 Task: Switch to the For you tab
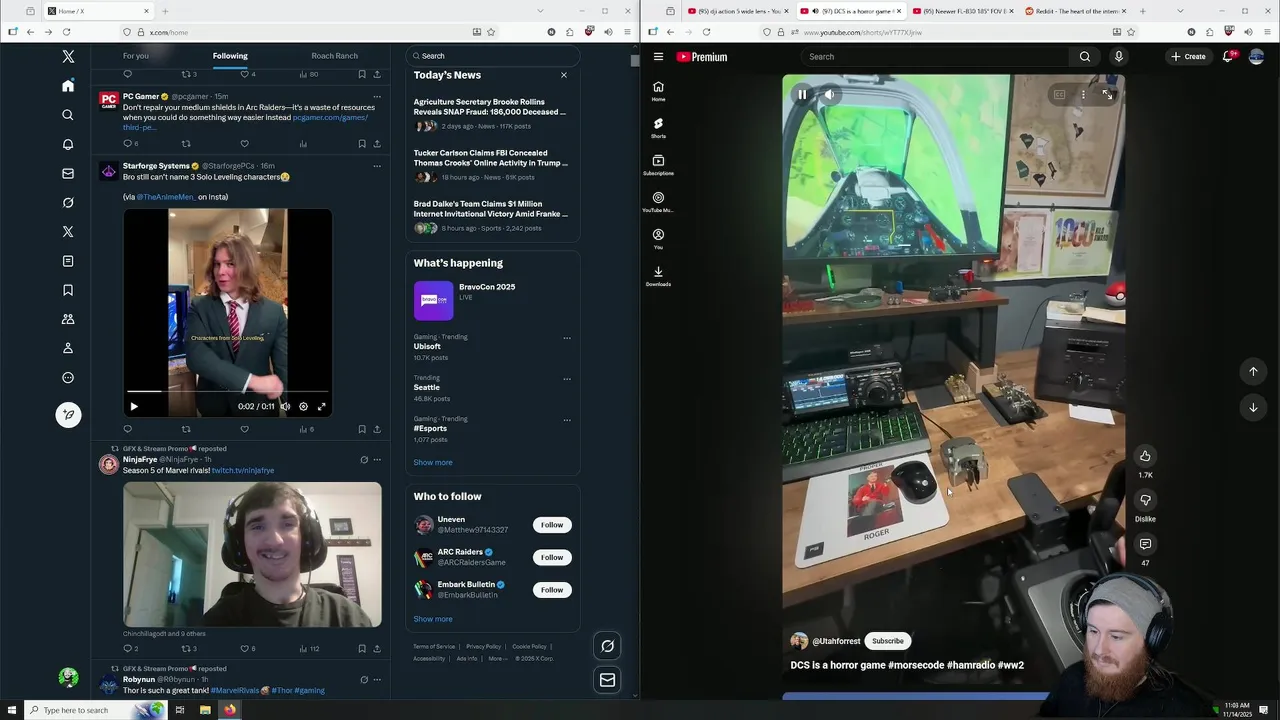136,56
